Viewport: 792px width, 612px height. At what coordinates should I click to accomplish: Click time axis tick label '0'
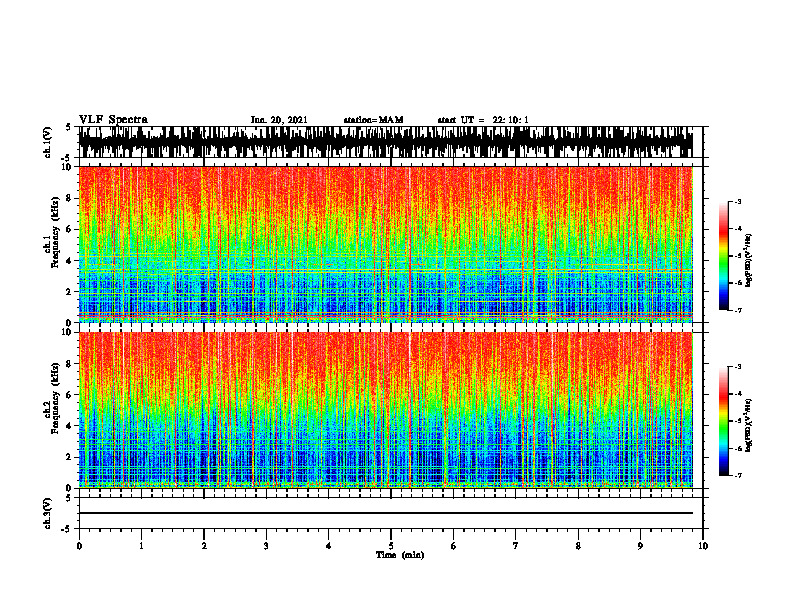[79, 546]
